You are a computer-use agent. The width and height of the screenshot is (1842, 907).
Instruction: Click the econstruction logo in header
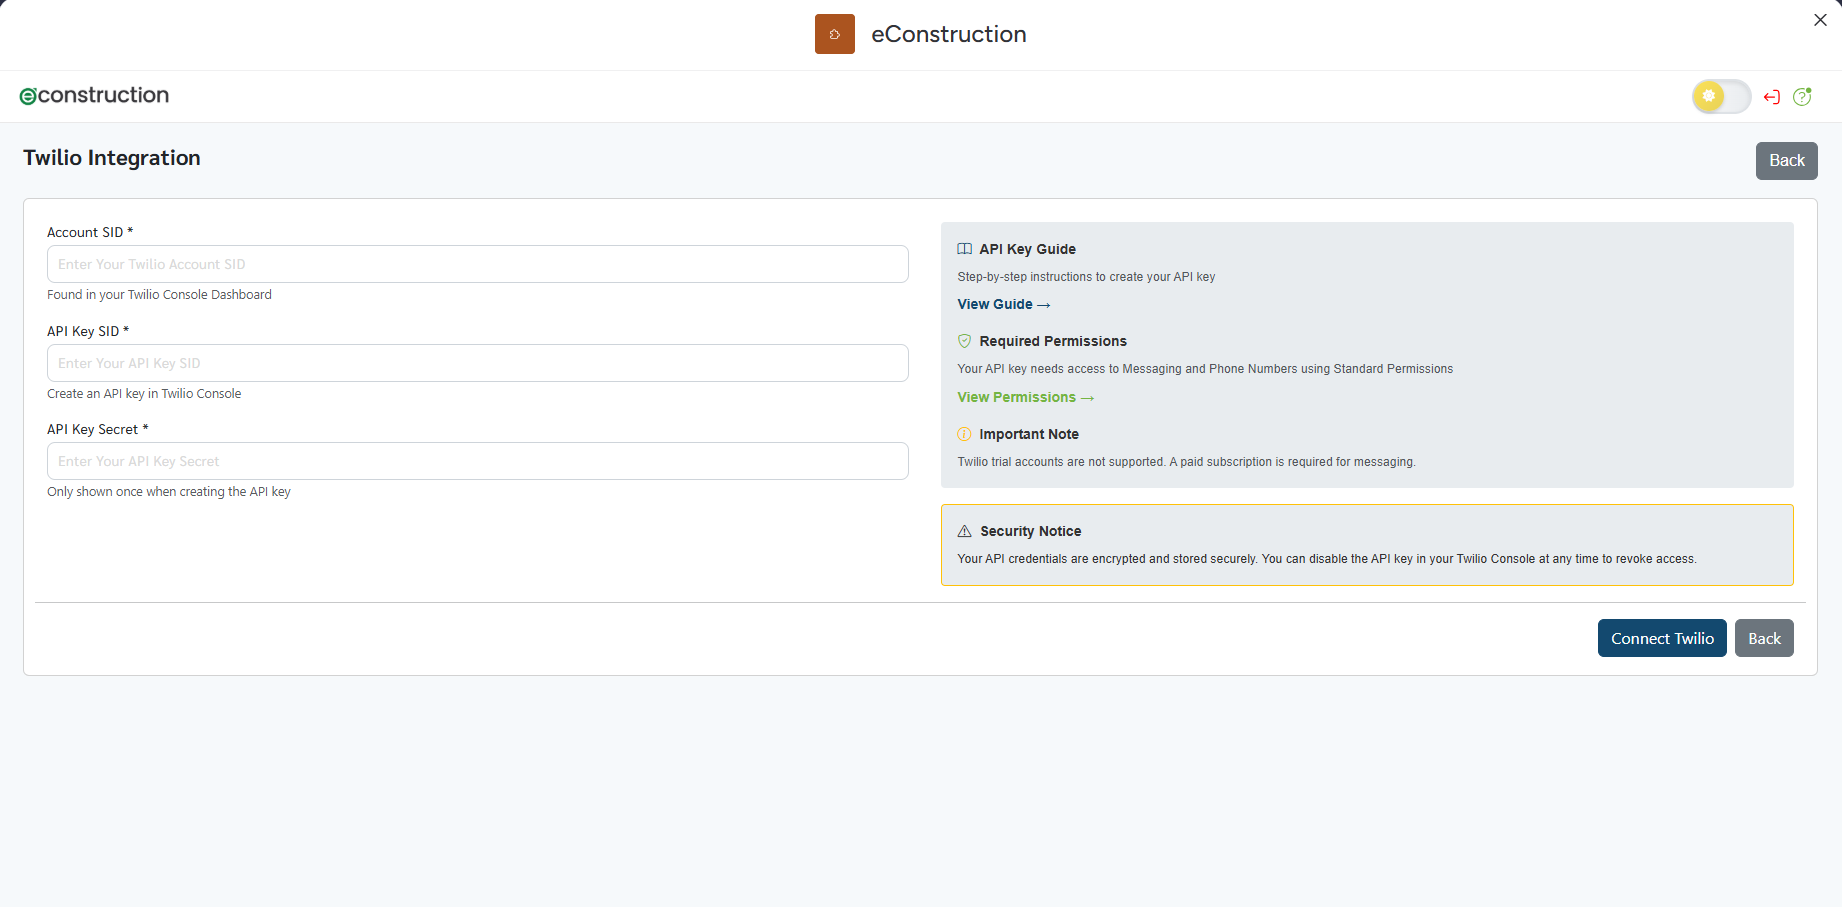[x=95, y=95]
